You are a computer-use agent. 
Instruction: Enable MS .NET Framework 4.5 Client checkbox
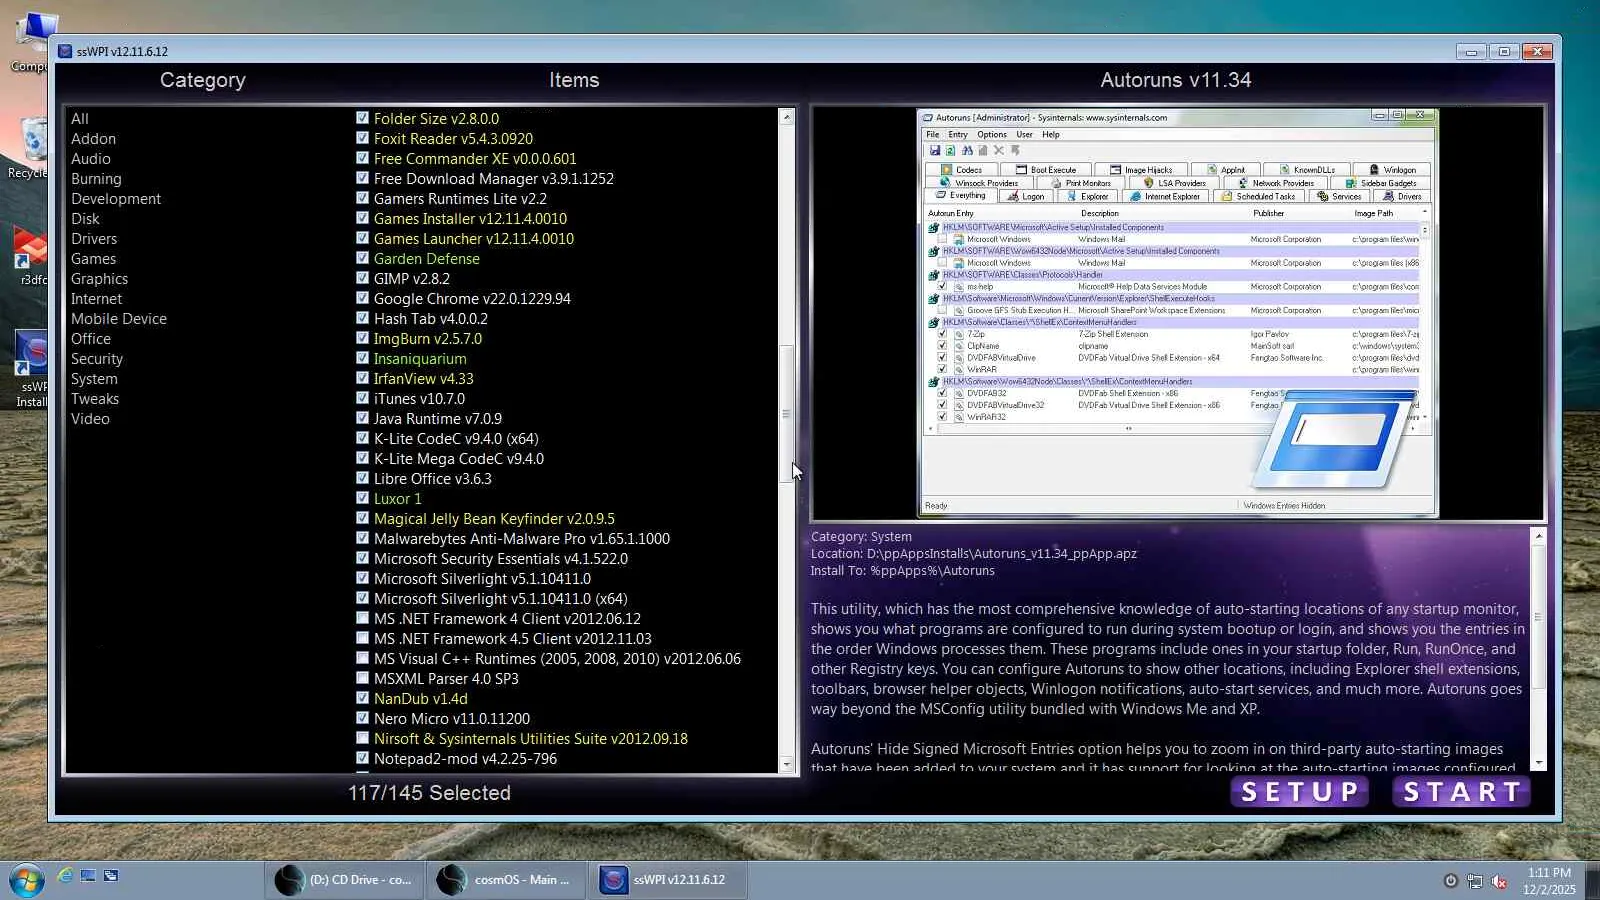click(x=363, y=638)
